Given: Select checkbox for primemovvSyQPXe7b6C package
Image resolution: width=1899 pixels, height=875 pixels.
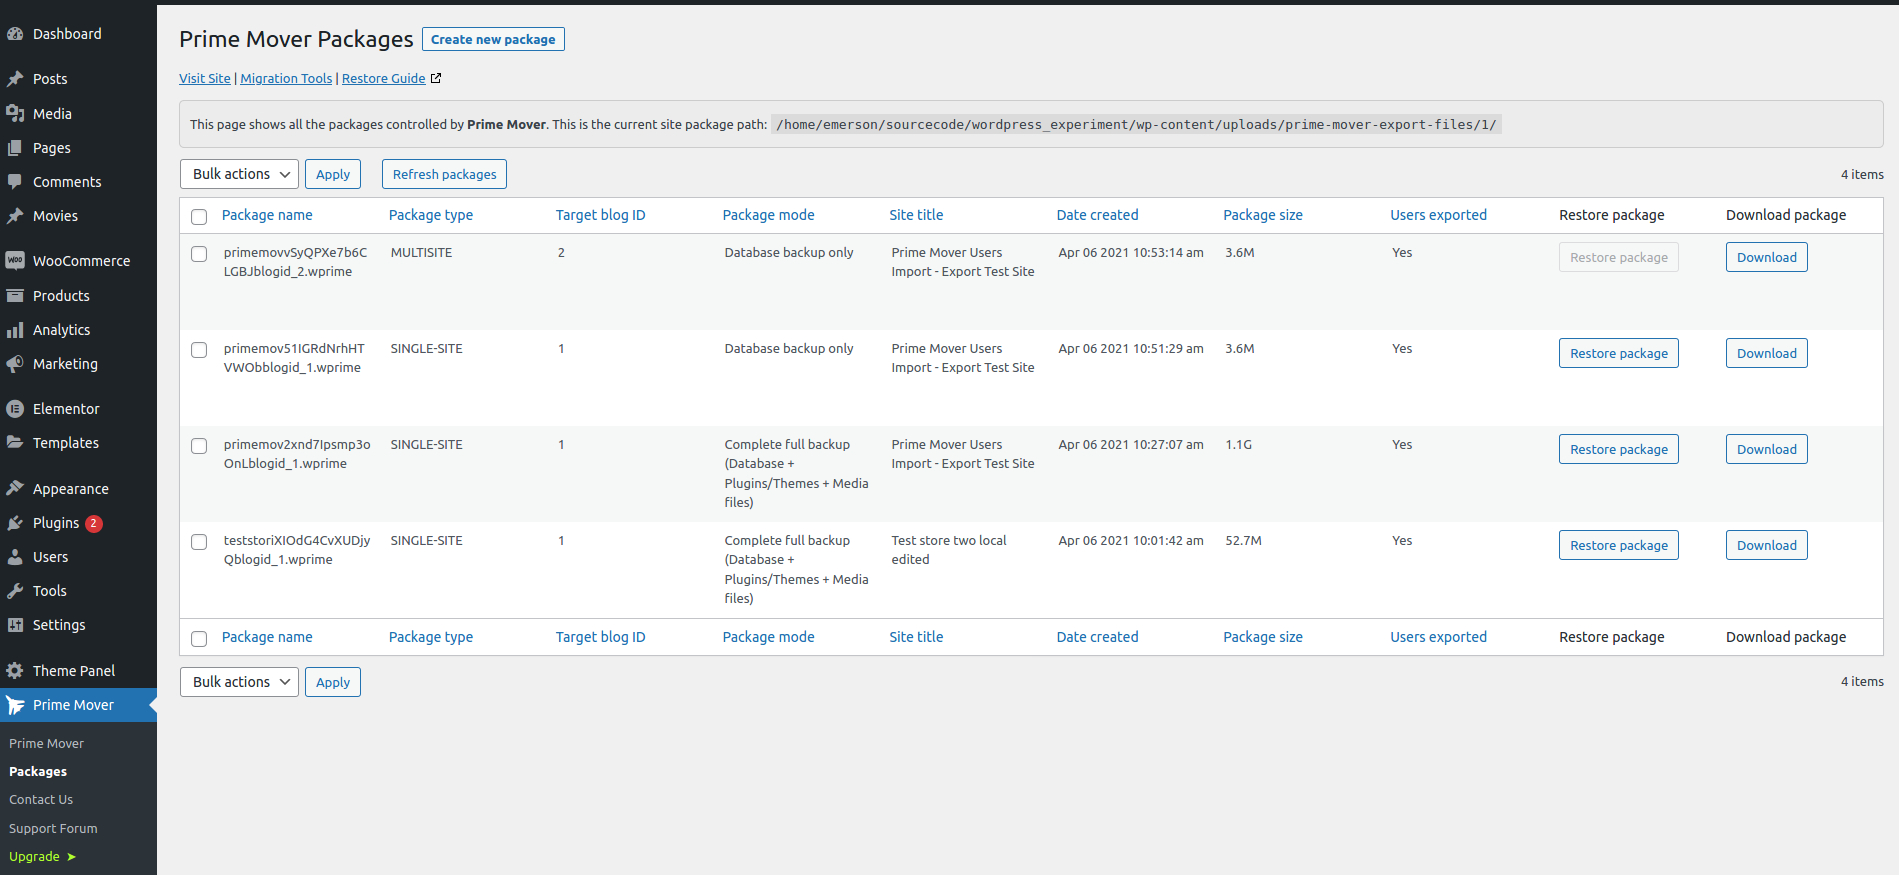Looking at the screenshot, I should pos(199,254).
